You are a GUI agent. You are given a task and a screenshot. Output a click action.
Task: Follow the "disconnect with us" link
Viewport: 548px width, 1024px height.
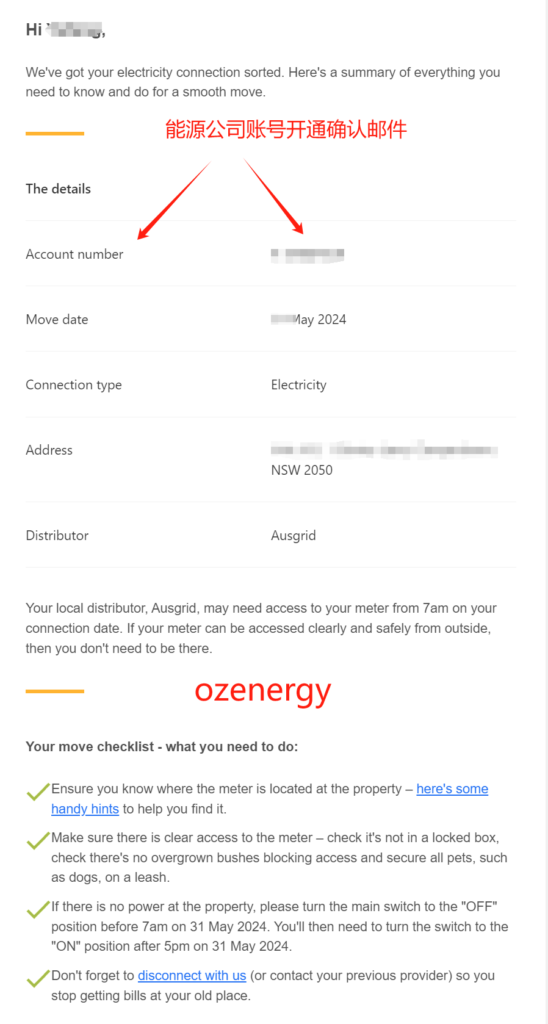pos(191,976)
